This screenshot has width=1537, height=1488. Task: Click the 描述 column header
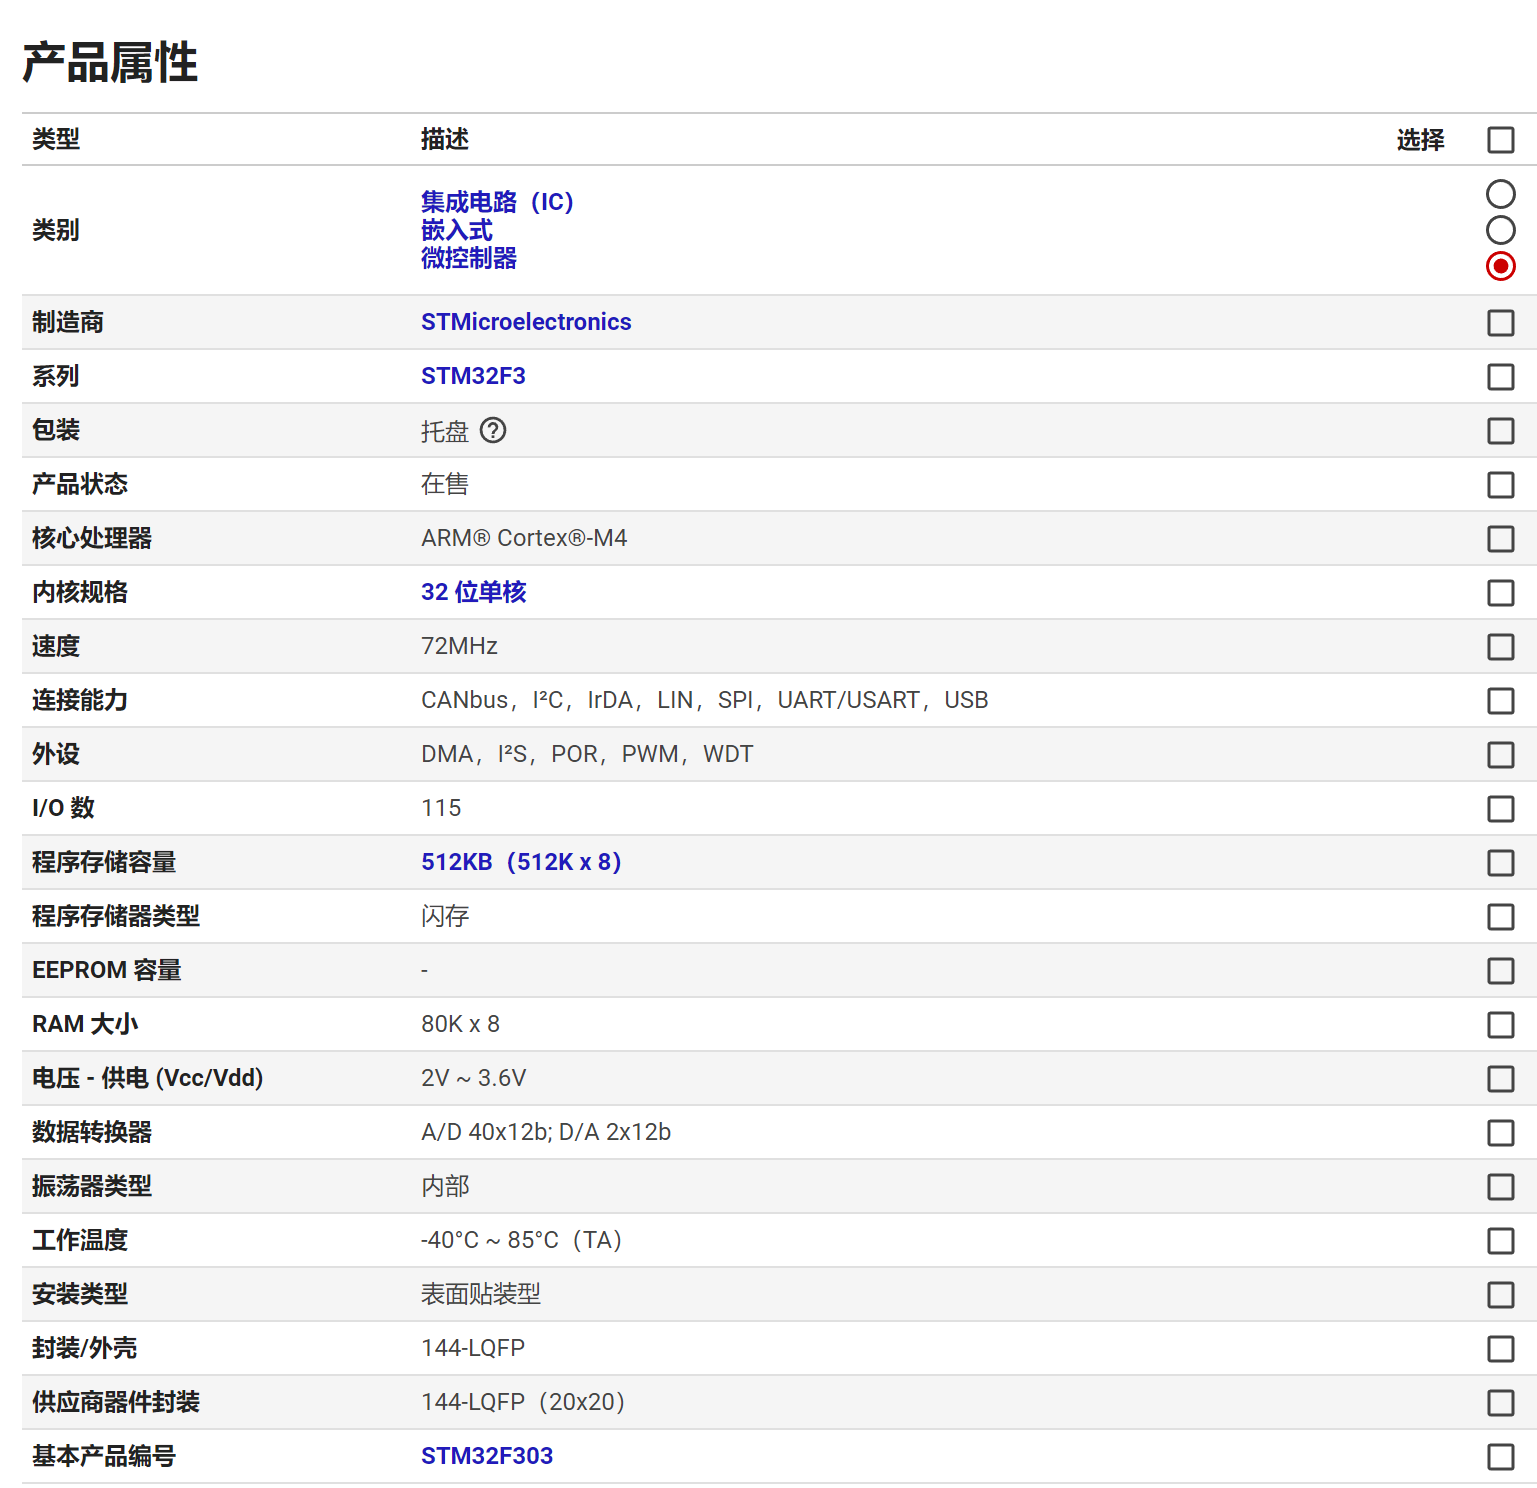[x=445, y=139]
